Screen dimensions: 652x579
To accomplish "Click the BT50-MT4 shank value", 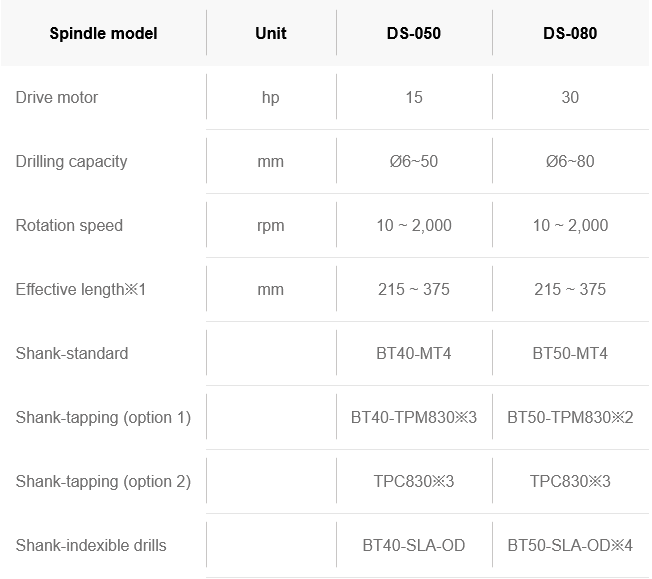I will pyautogui.click(x=570, y=354).
